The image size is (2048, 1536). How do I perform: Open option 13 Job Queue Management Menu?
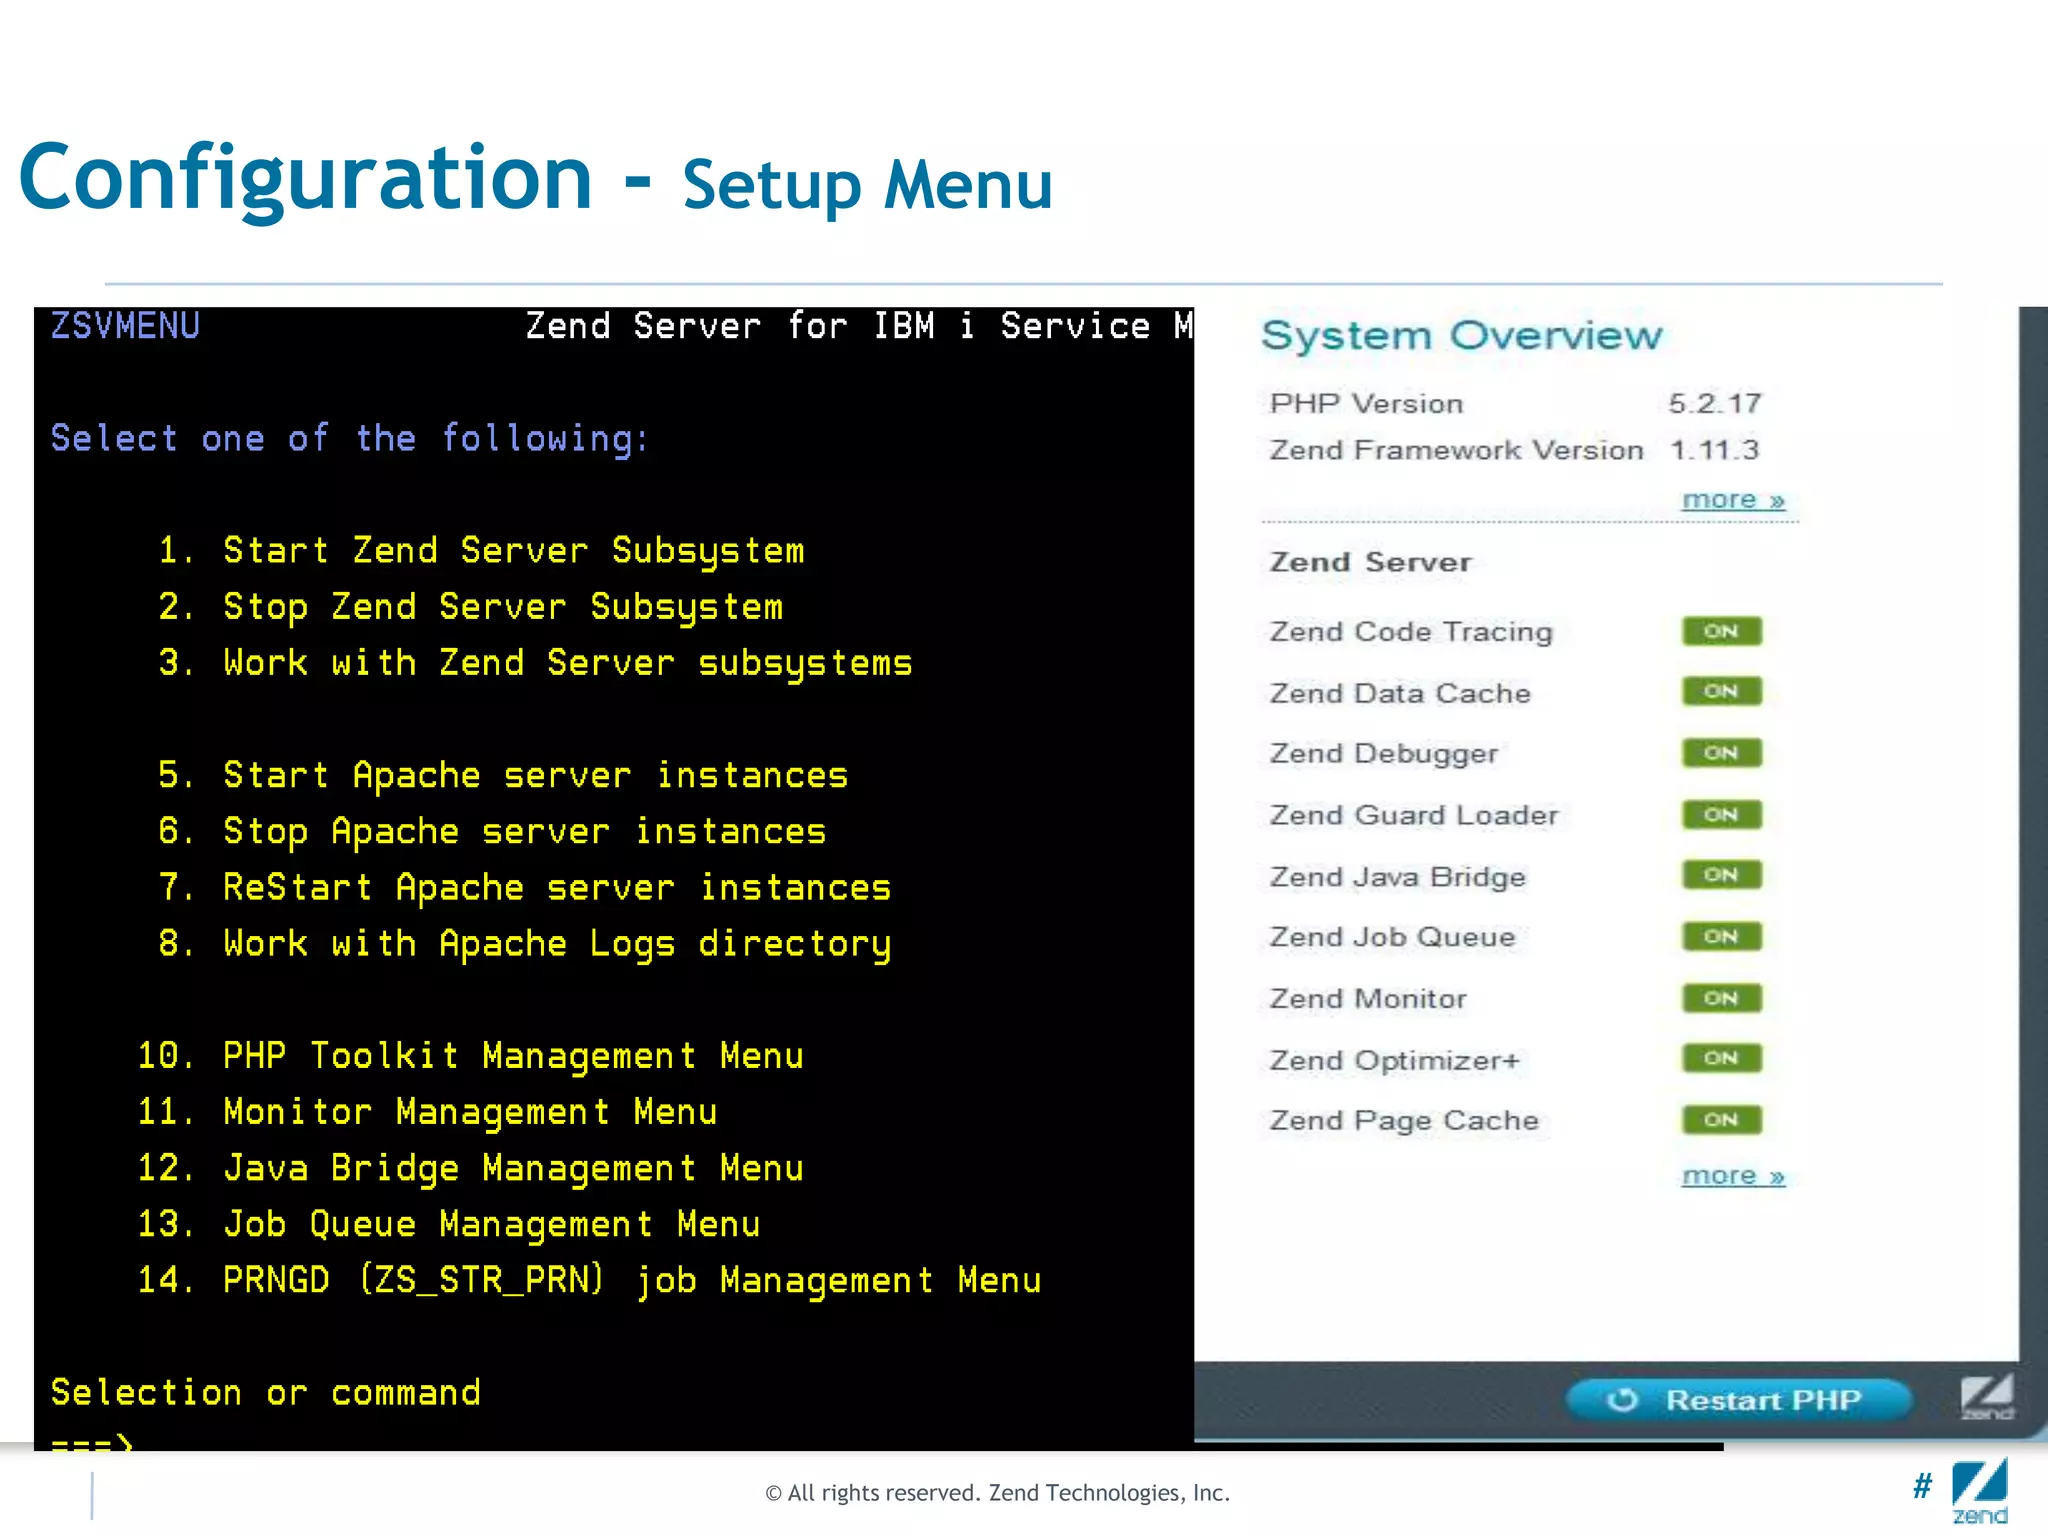(448, 1224)
